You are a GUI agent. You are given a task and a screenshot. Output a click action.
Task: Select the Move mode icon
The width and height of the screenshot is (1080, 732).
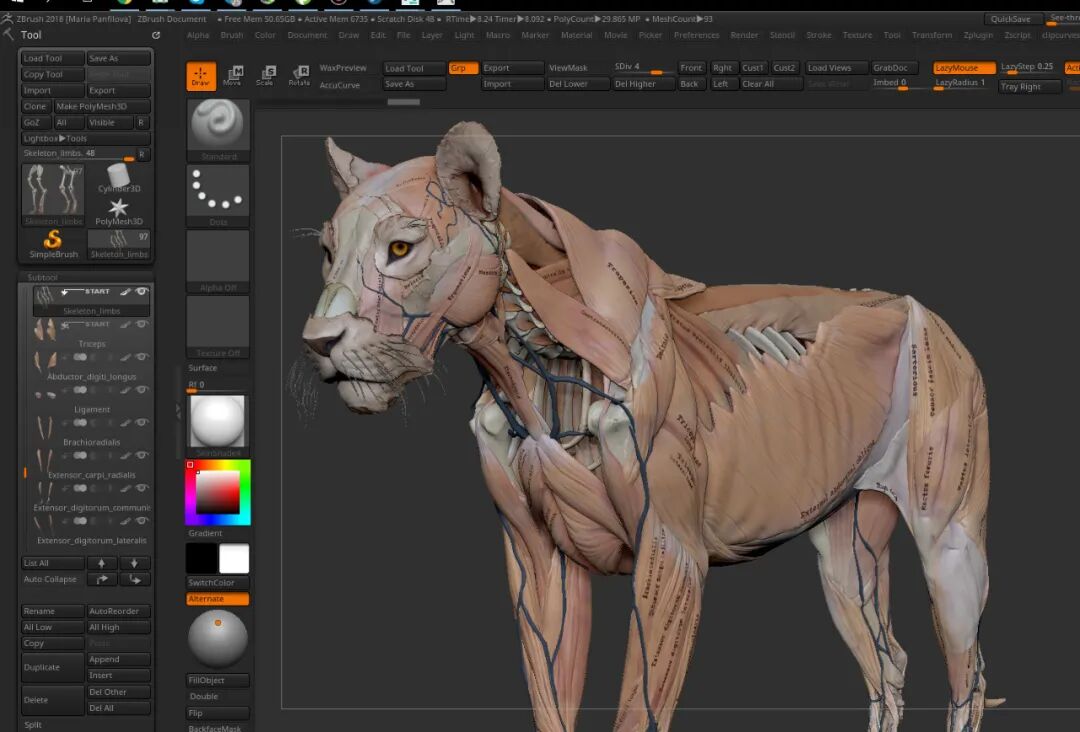click(233, 76)
